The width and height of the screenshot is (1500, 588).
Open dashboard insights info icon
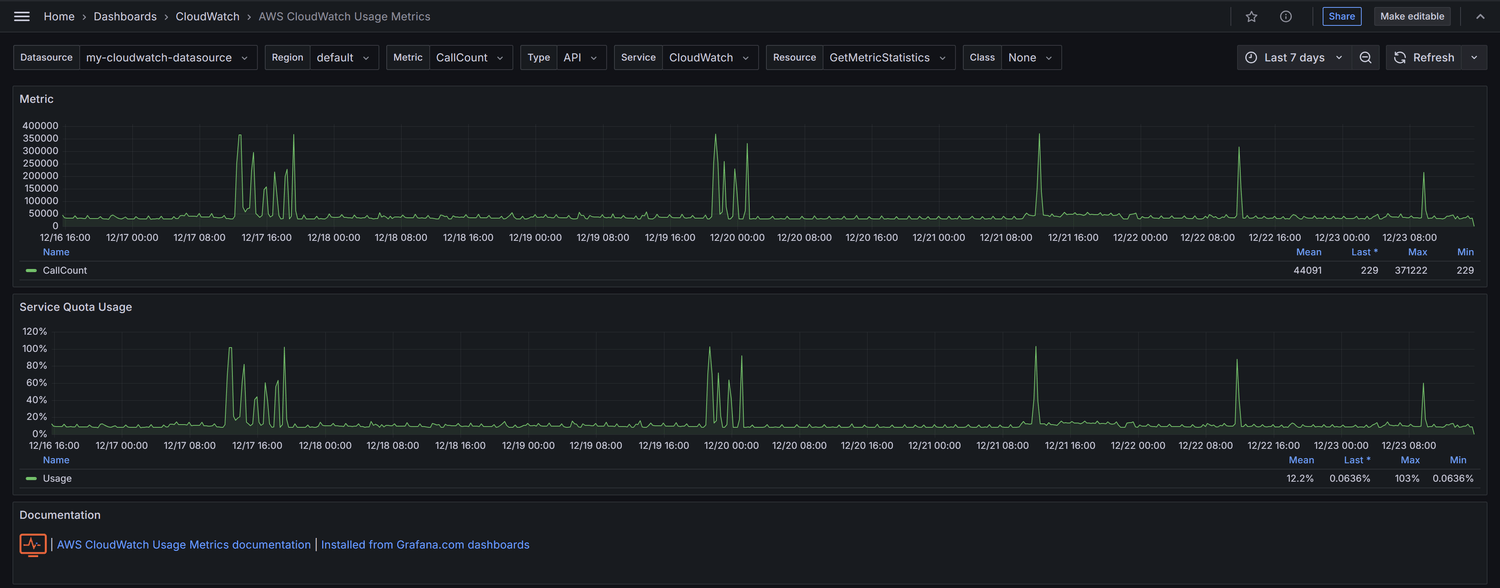(1286, 16)
